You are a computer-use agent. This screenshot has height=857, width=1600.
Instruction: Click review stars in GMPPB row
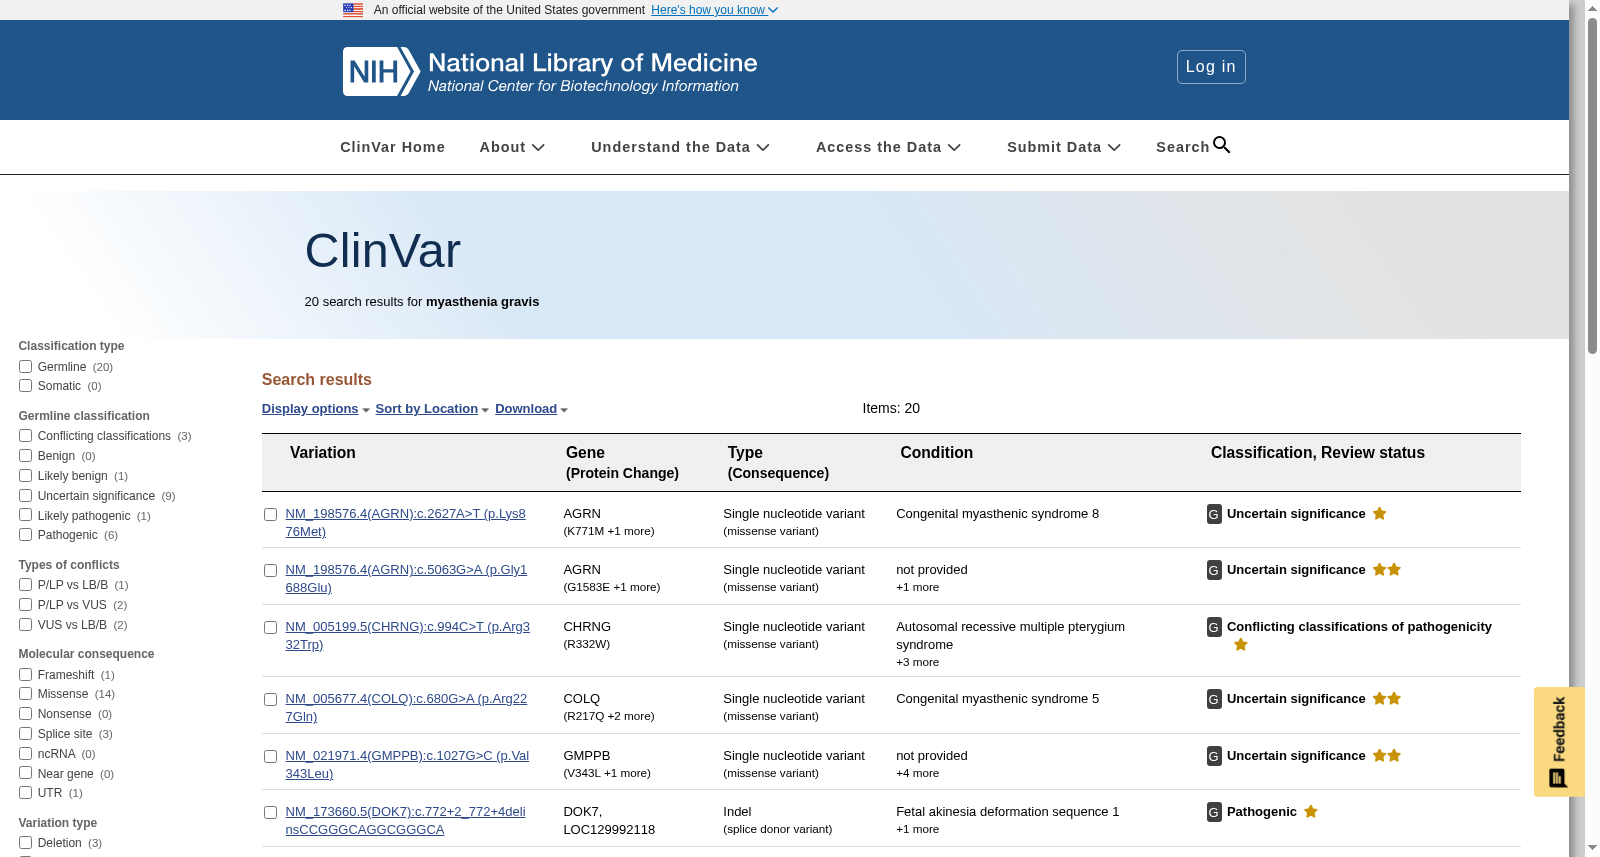1387,755
